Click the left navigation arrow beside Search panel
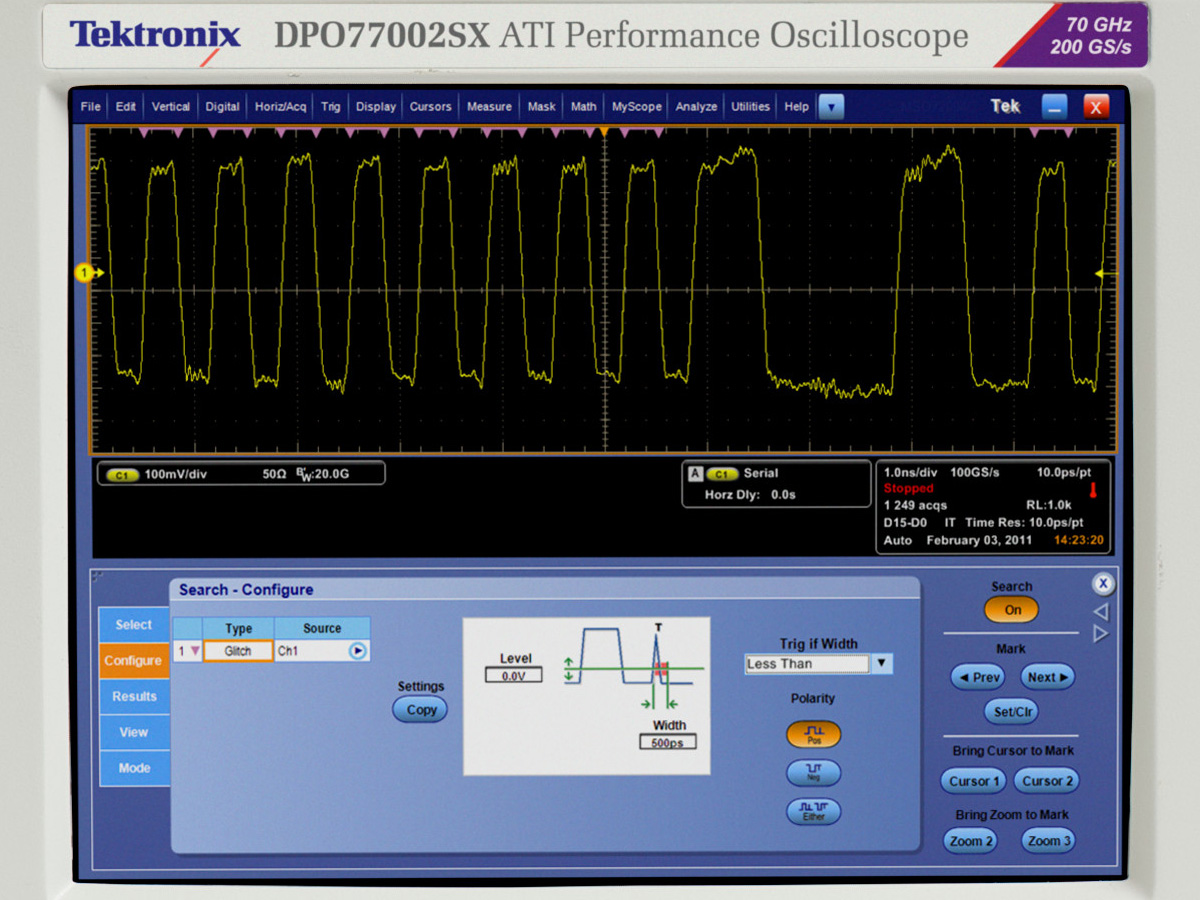This screenshot has width=1200, height=900. pyautogui.click(x=1100, y=610)
